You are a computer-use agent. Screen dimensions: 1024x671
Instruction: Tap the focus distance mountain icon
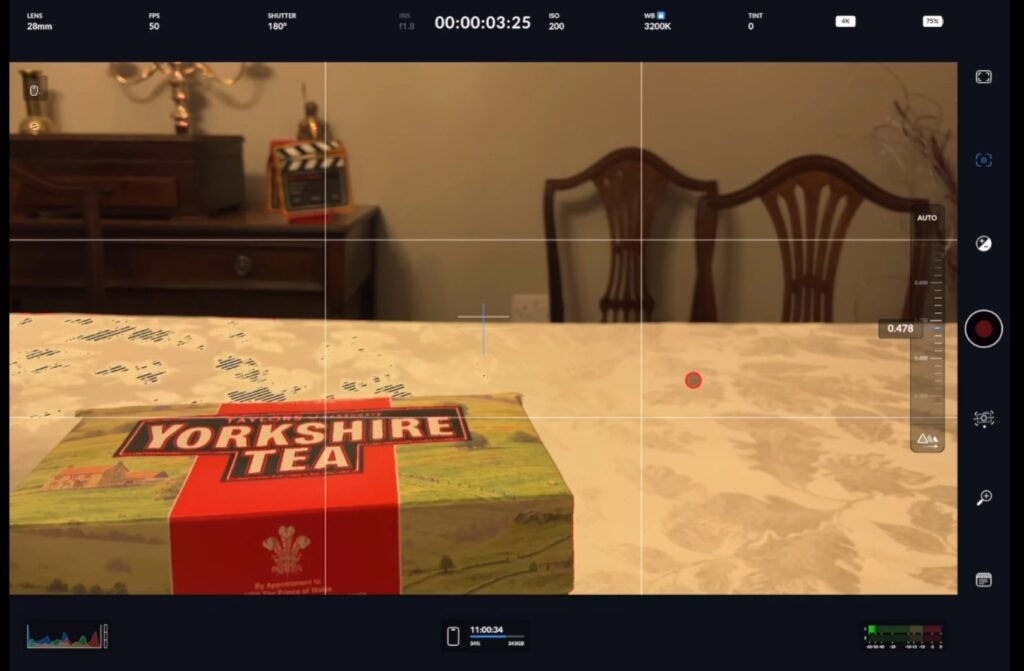click(927, 439)
